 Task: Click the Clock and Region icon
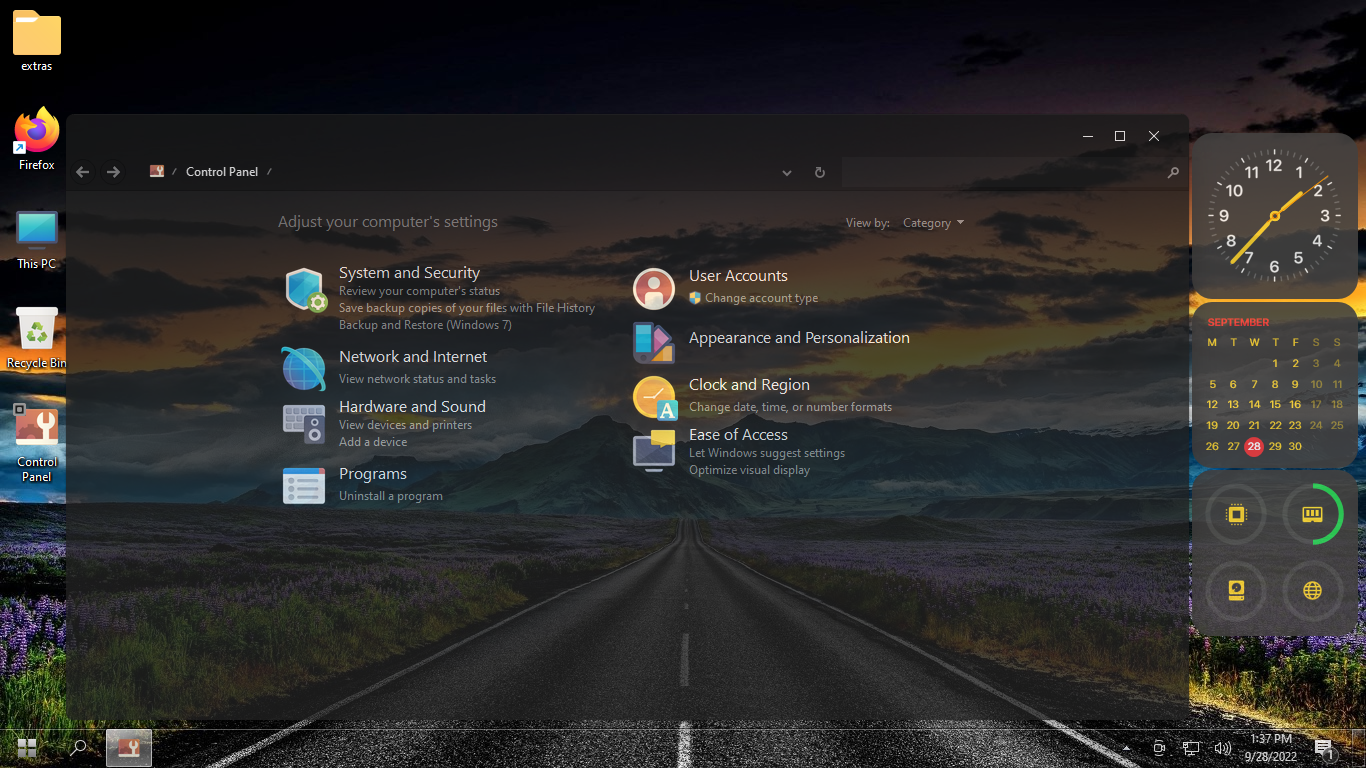point(655,397)
